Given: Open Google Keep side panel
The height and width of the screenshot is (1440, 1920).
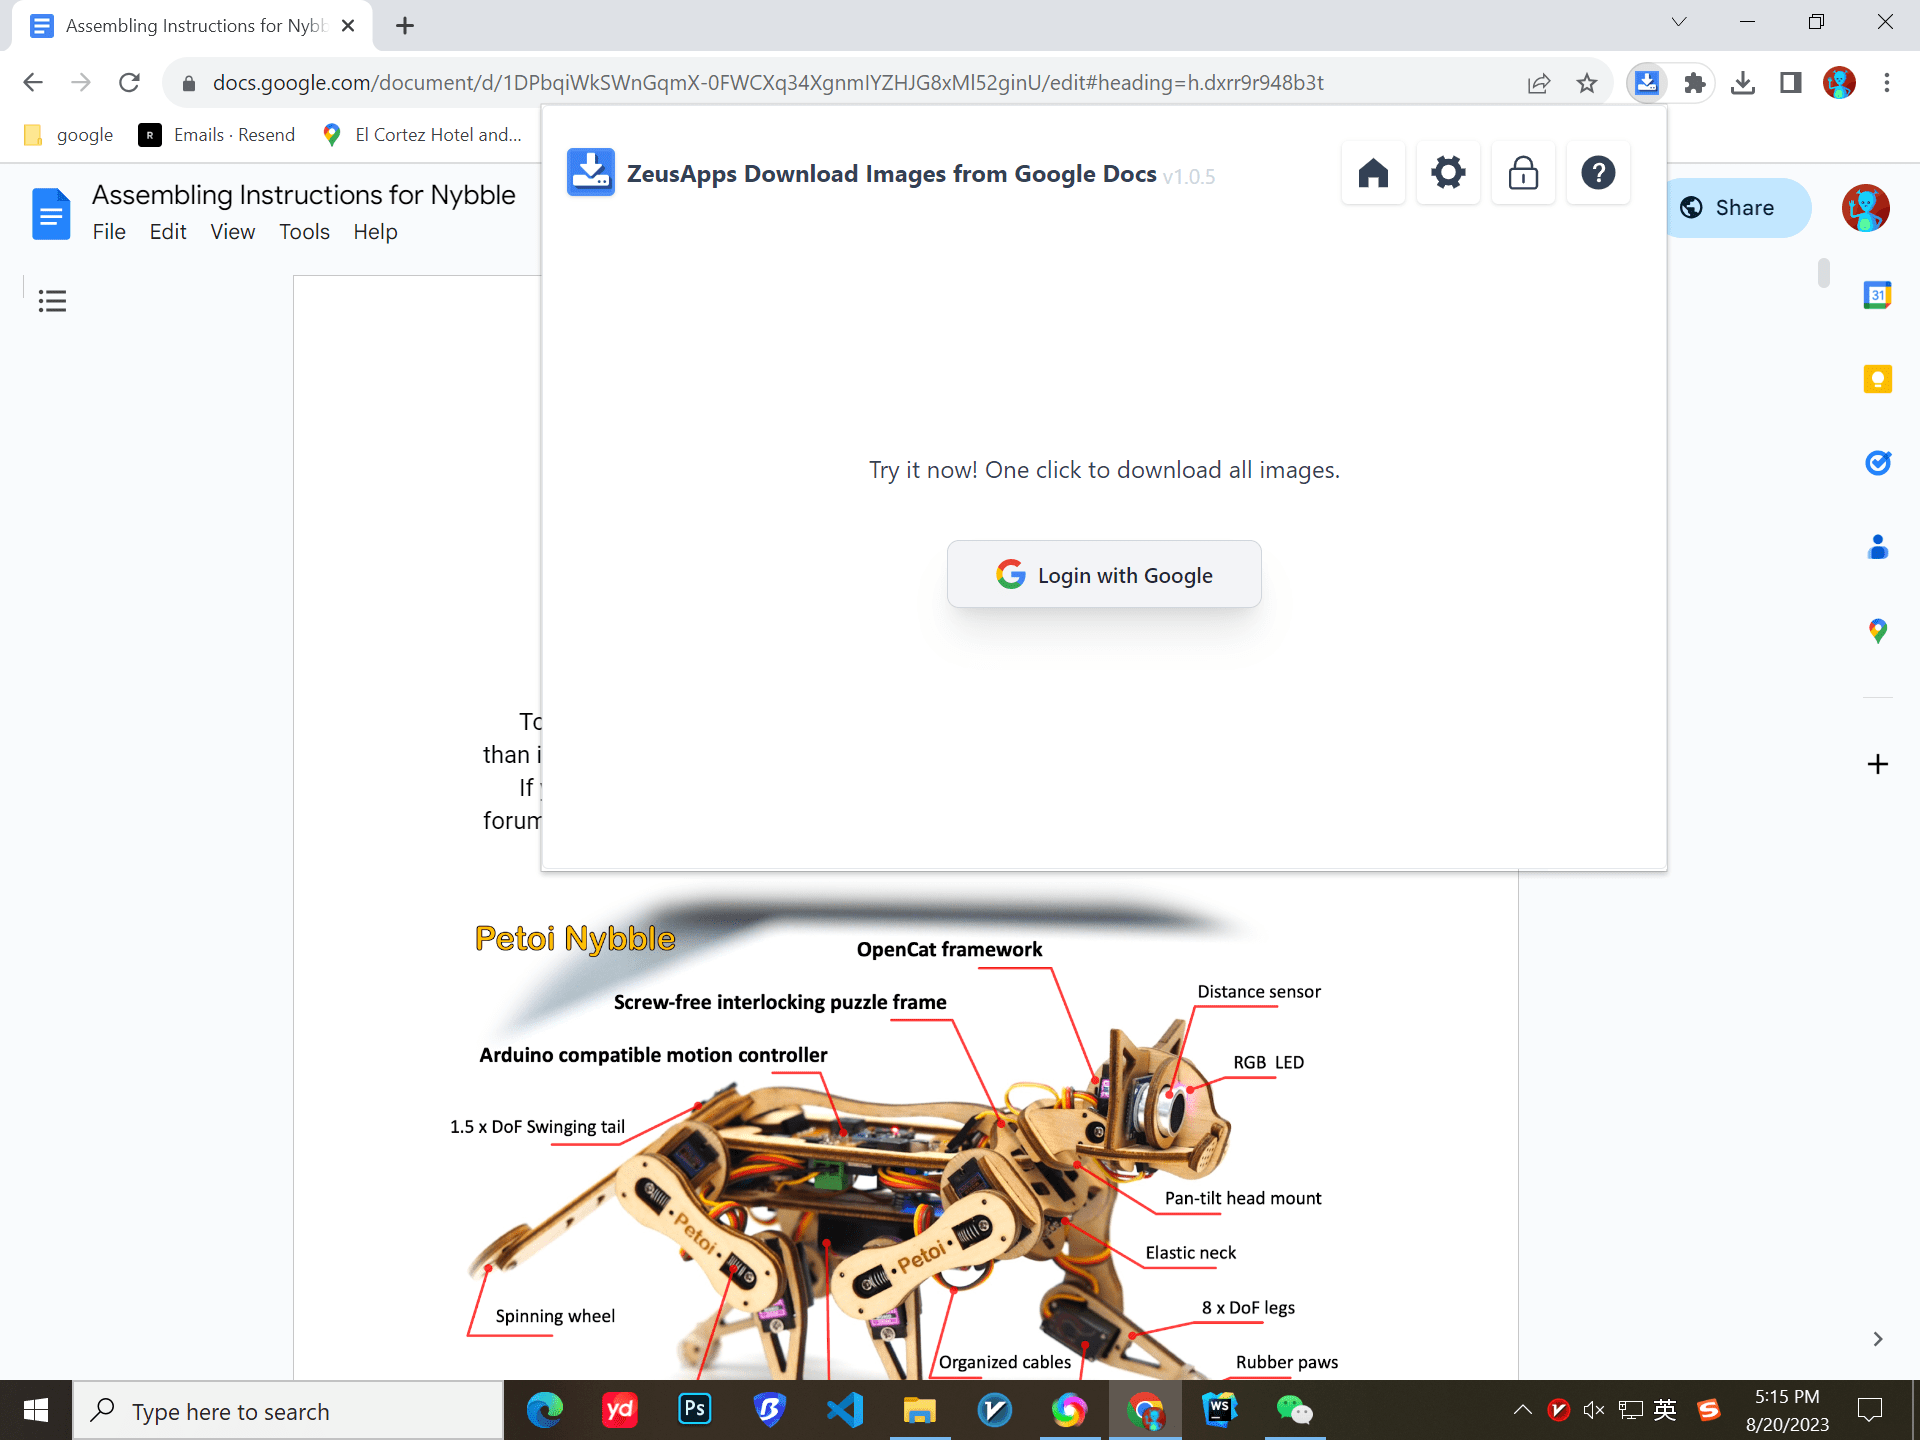Looking at the screenshot, I should click(1877, 379).
